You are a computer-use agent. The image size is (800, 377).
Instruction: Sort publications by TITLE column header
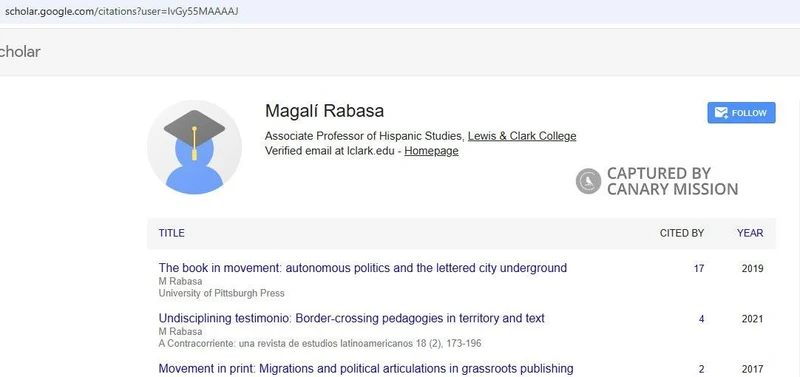pyautogui.click(x=171, y=233)
